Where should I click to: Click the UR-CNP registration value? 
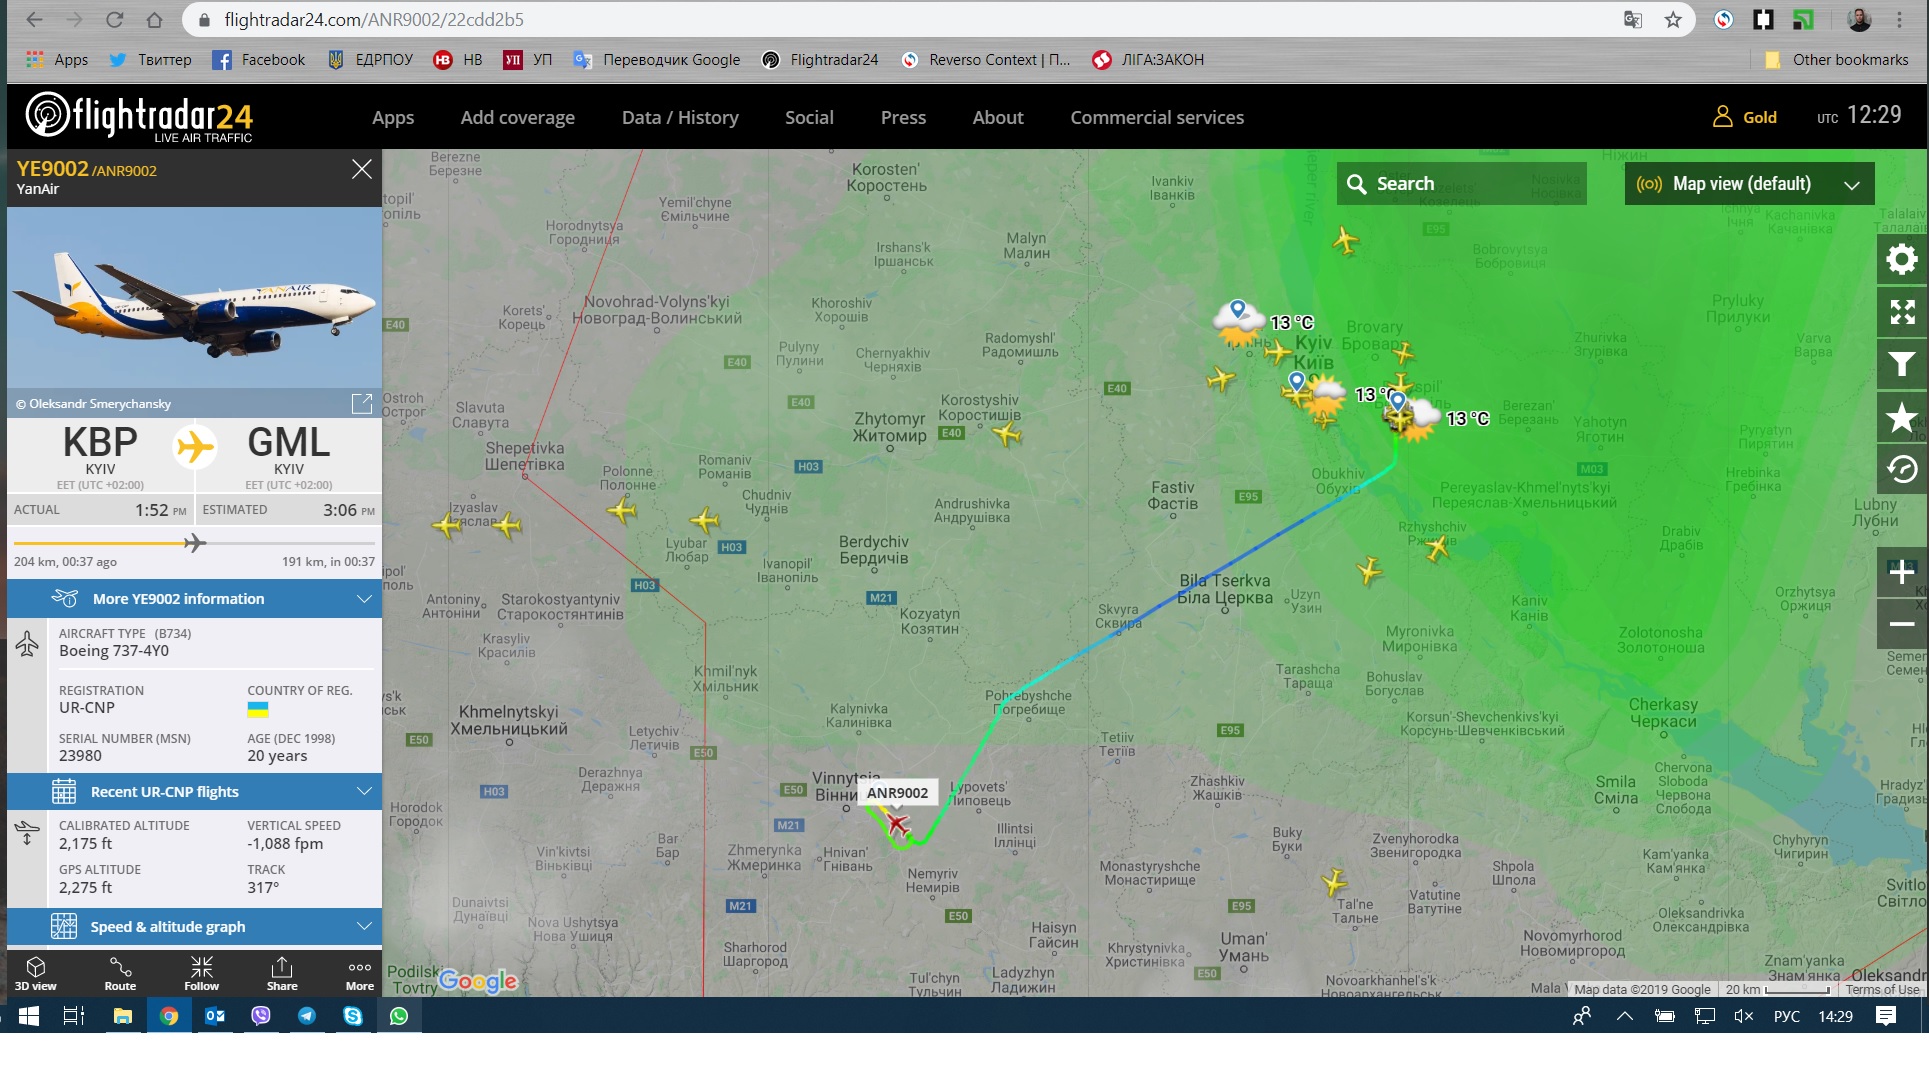[x=87, y=708]
